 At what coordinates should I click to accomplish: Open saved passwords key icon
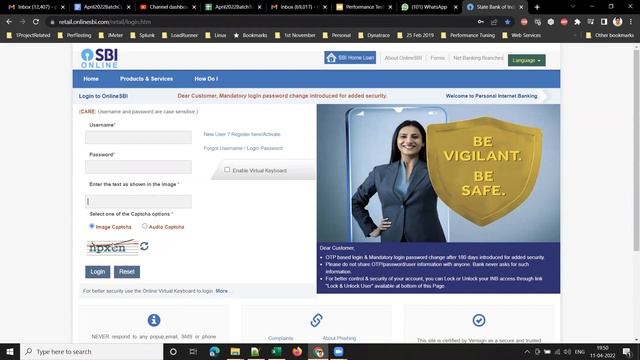[480, 22]
